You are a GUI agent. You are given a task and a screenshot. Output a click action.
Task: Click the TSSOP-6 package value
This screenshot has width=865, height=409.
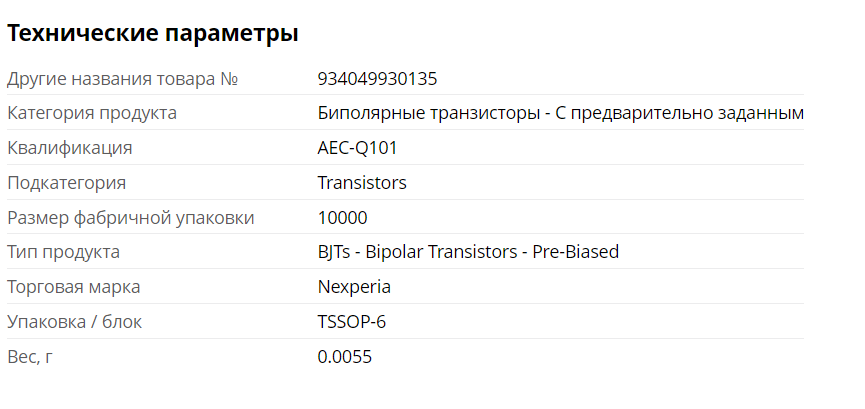pos(351,322)
